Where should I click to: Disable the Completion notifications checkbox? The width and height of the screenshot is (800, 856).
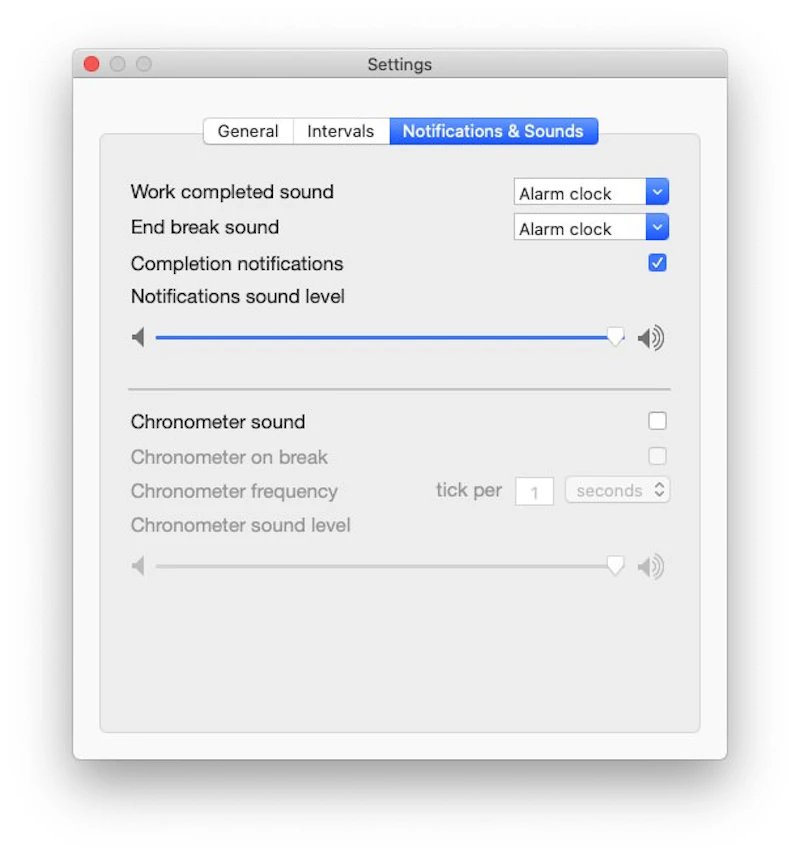tap(657, 263)
